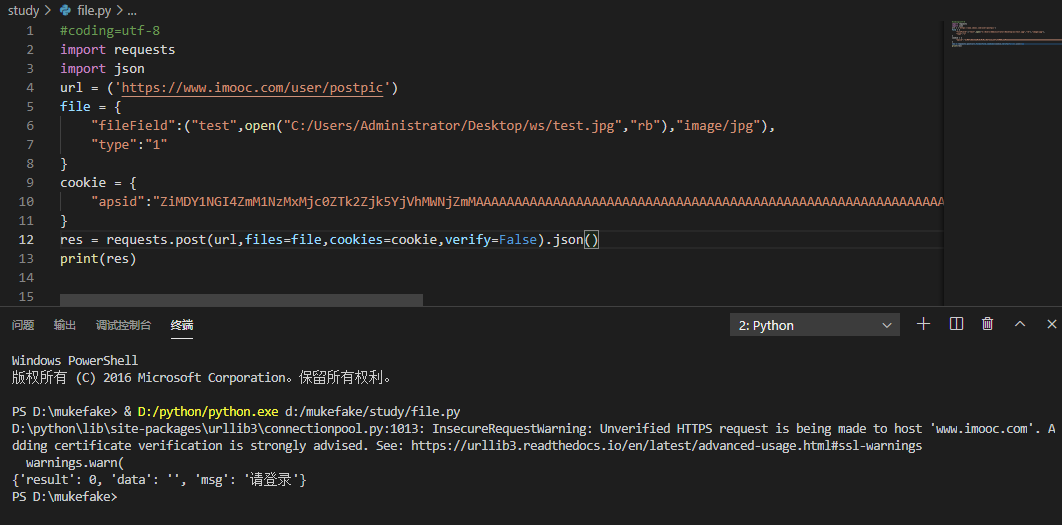Screen dimensions: 1062x525
Task: Click the editor horizontal scrollbar
Action: point(241,299)
